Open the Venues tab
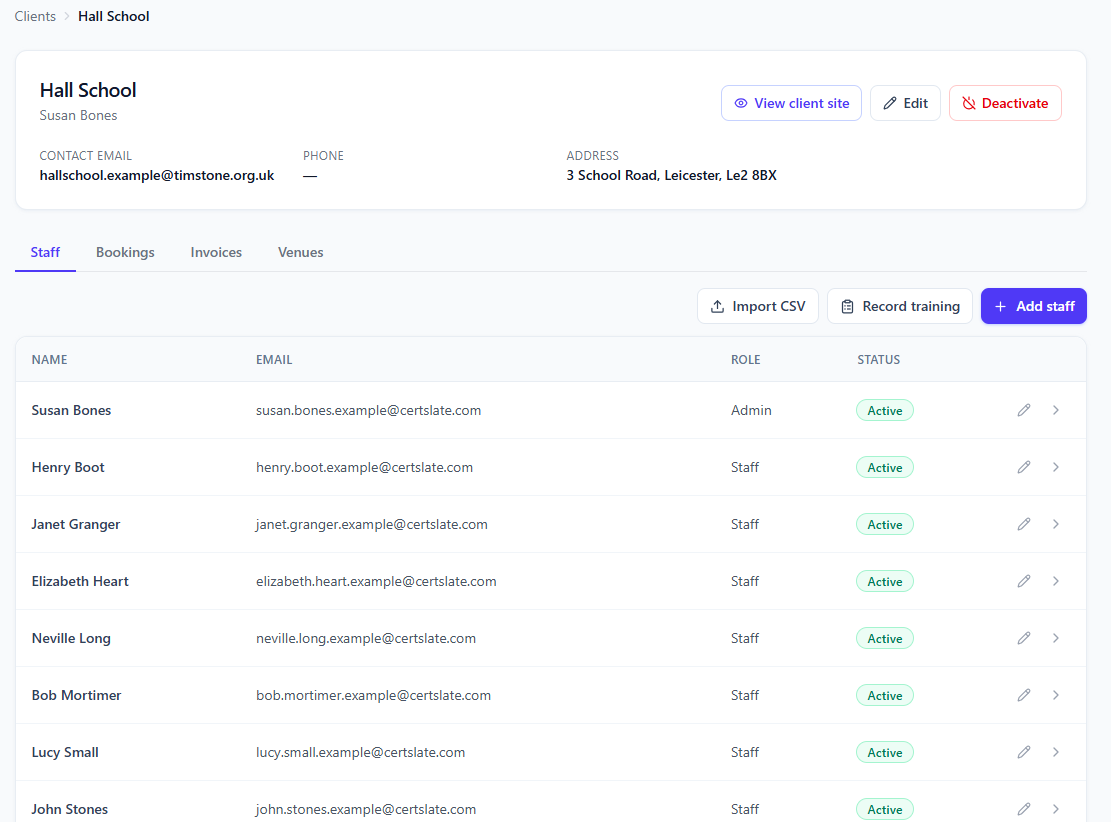 tap(300, 252)
